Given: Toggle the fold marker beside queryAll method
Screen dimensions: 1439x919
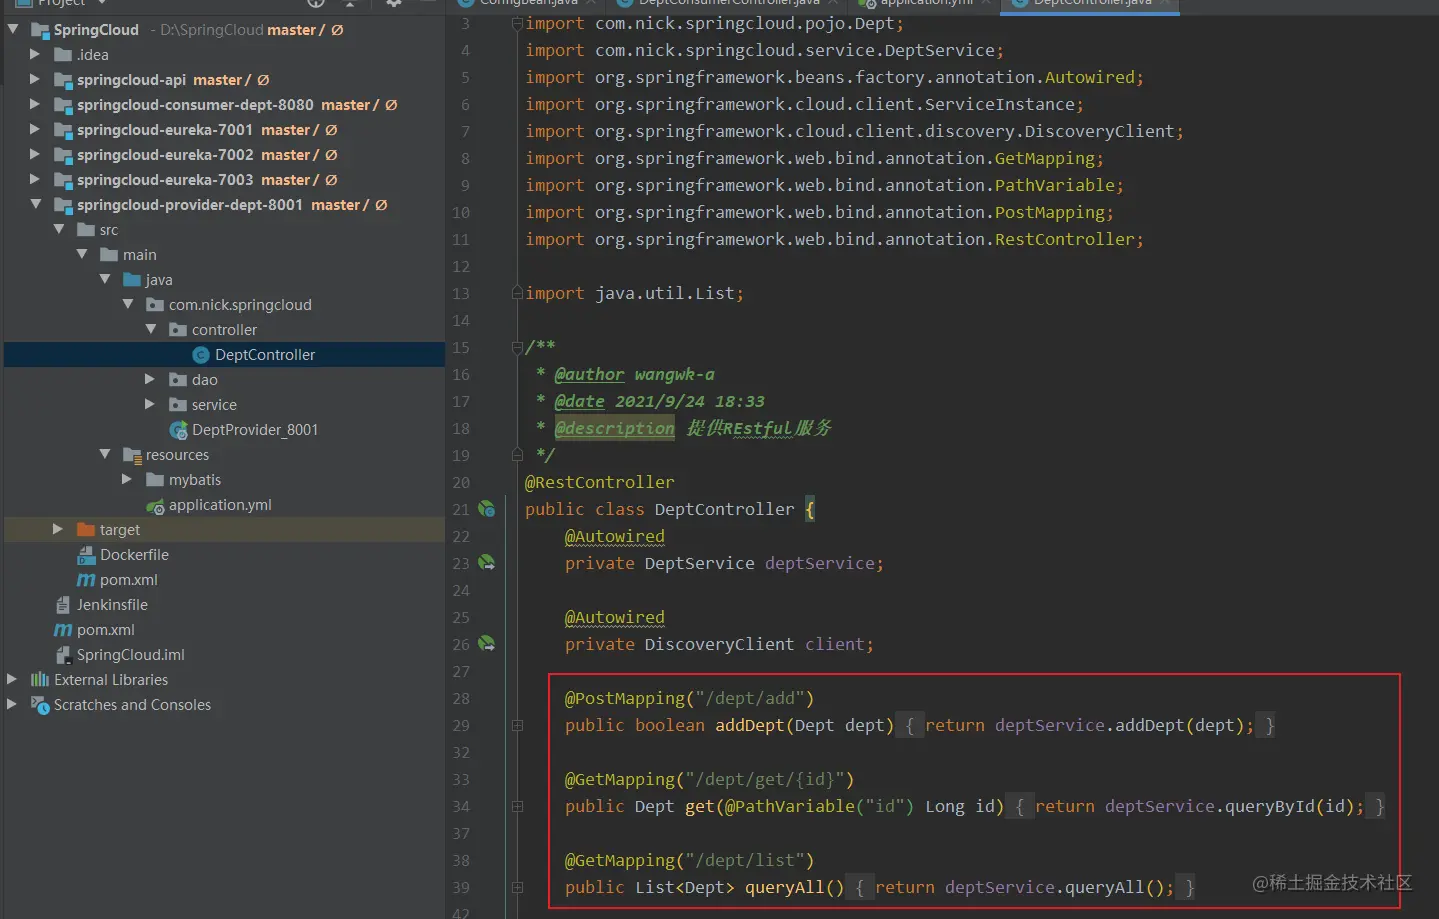Looking at the screenshot, I should coord(518,888).
